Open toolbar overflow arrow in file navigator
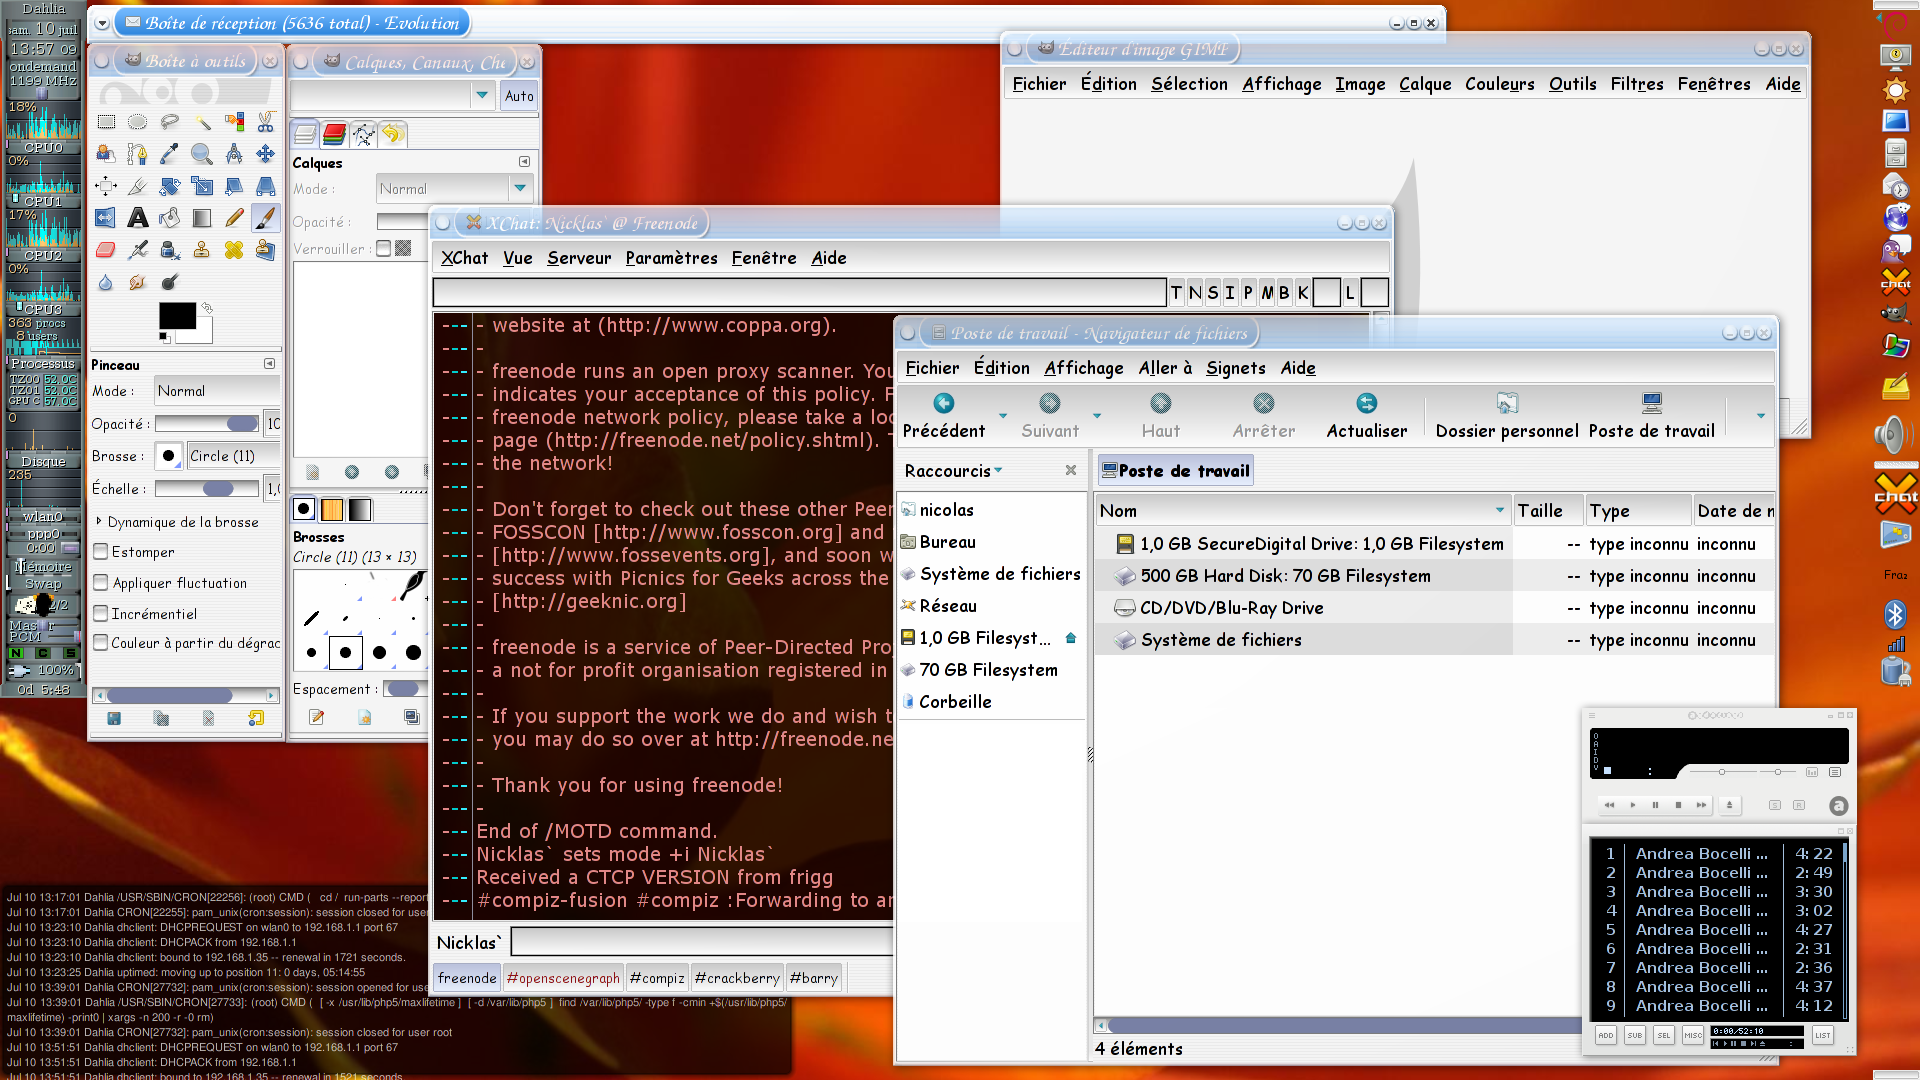The image size is (1920, 1080). (x=1760, y=416)
